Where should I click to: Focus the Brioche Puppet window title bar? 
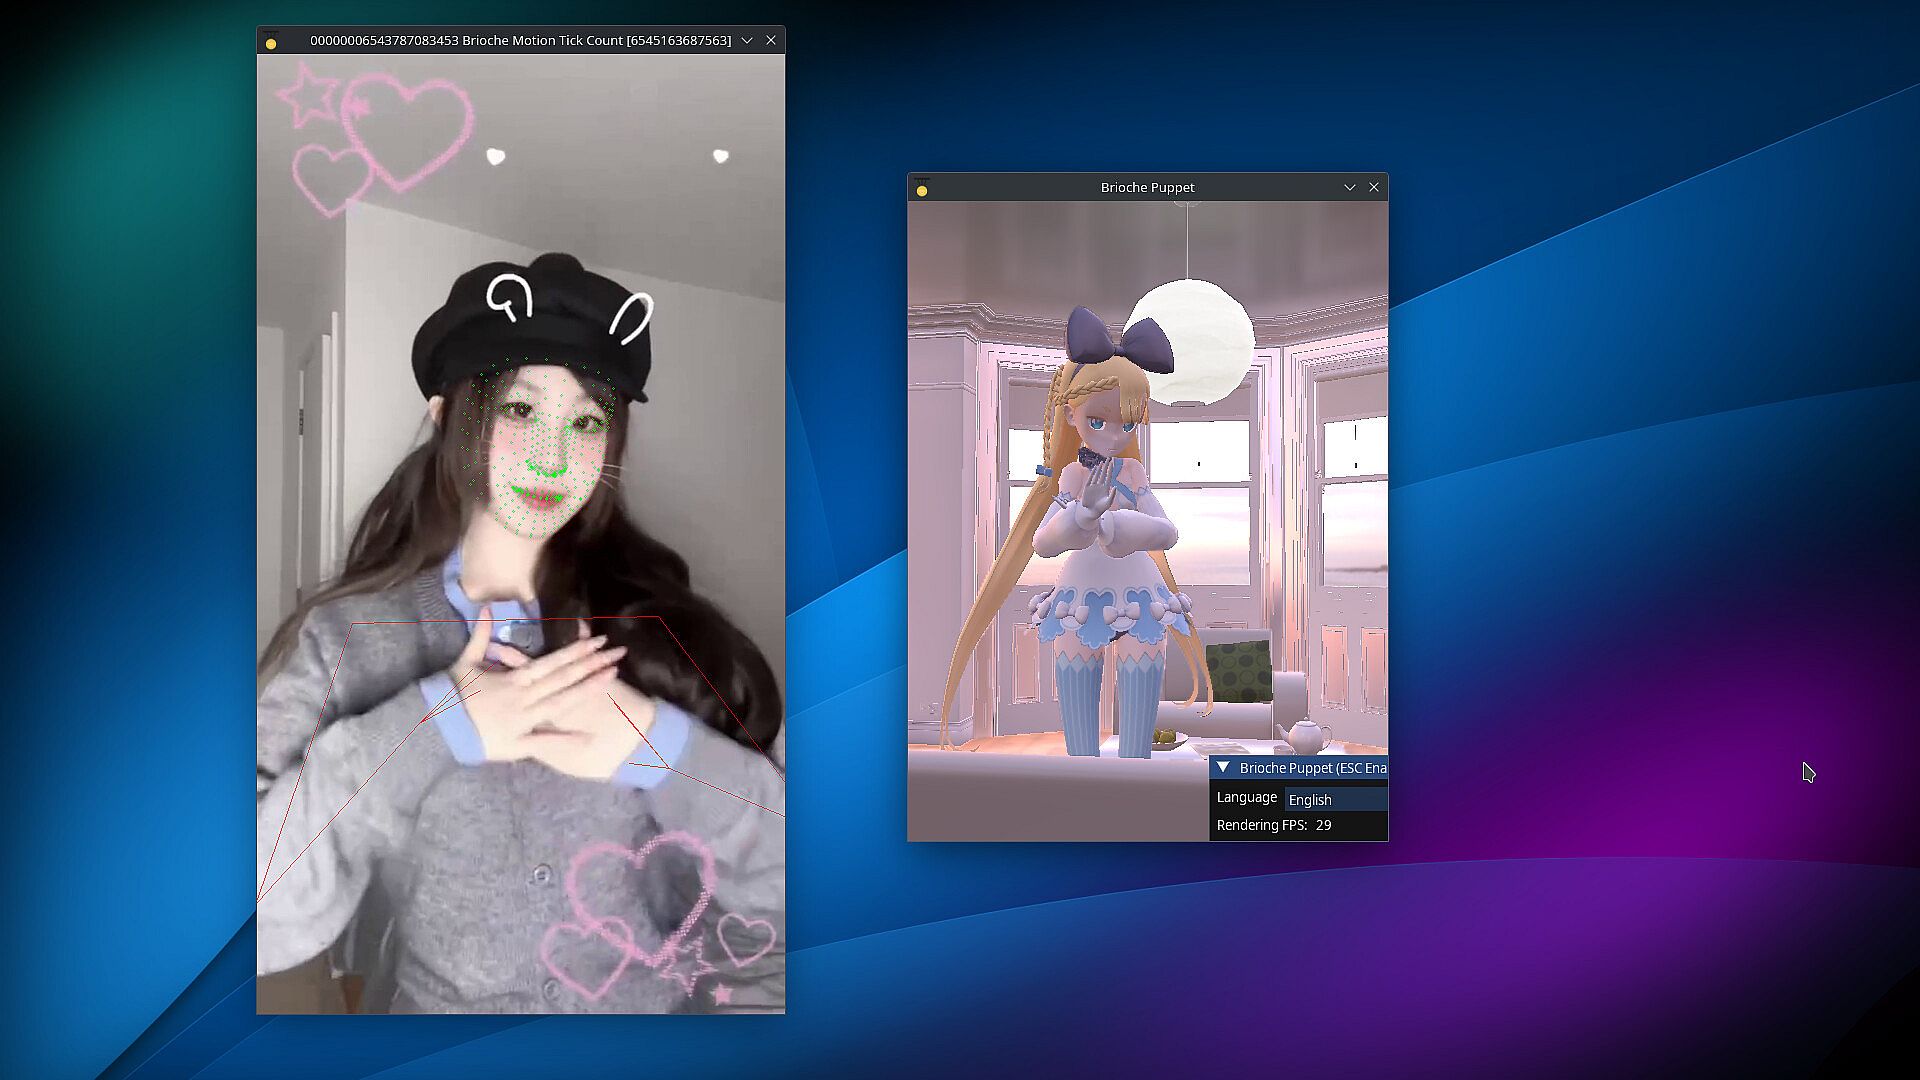(x=1147, y=187)
